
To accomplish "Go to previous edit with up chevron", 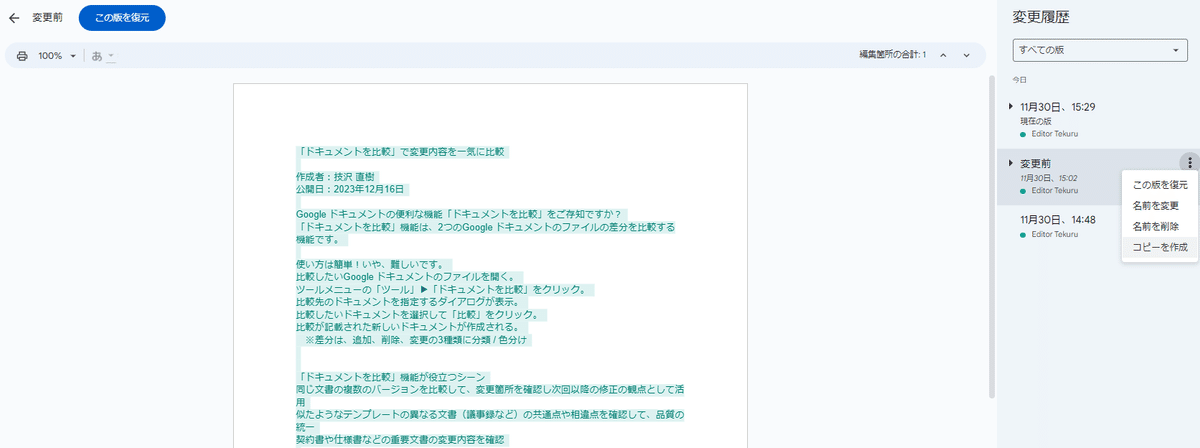I will point(942,55).
